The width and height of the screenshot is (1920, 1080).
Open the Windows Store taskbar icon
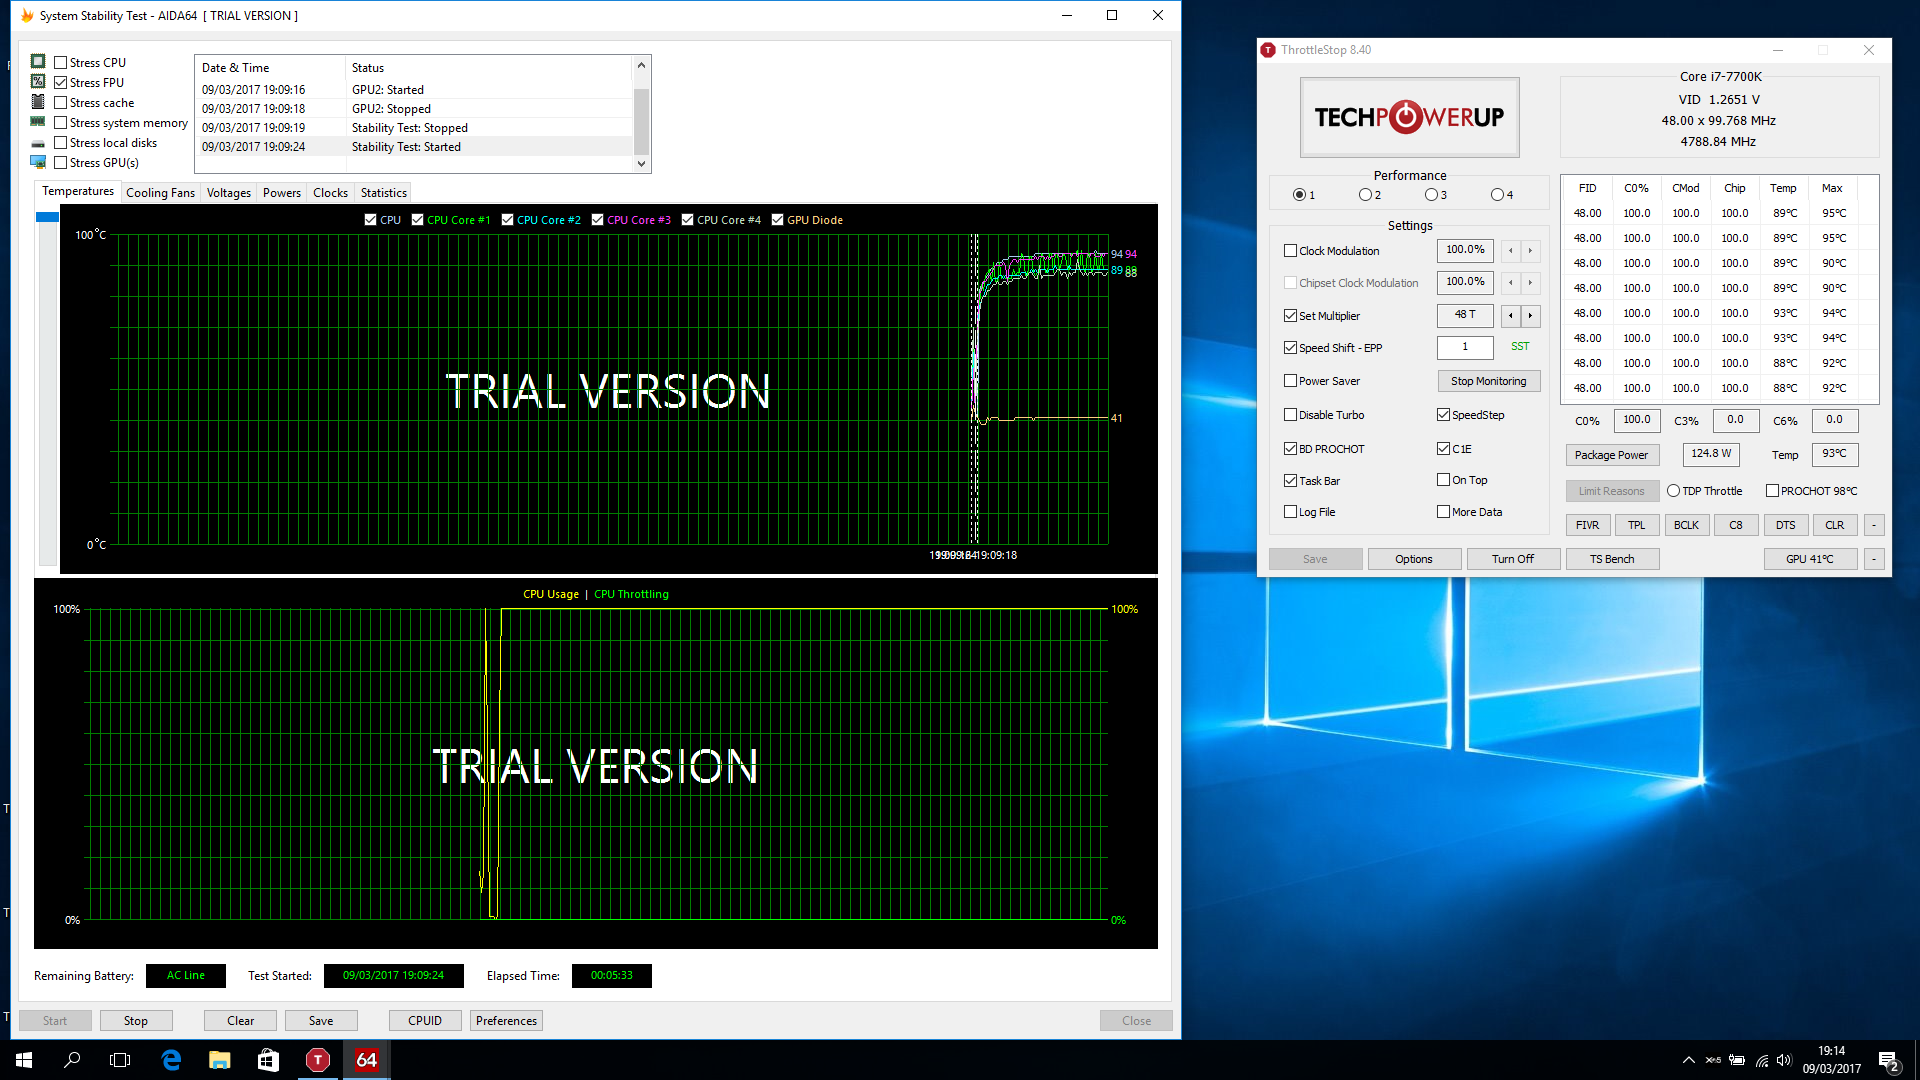tap(268, 1060)
